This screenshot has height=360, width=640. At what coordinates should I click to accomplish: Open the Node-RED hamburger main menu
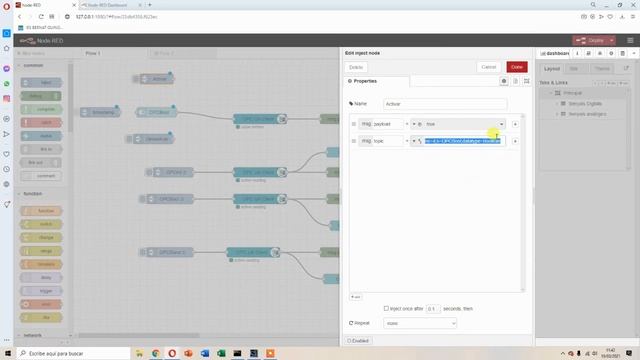pyautogui.click(x=630, y=40)
